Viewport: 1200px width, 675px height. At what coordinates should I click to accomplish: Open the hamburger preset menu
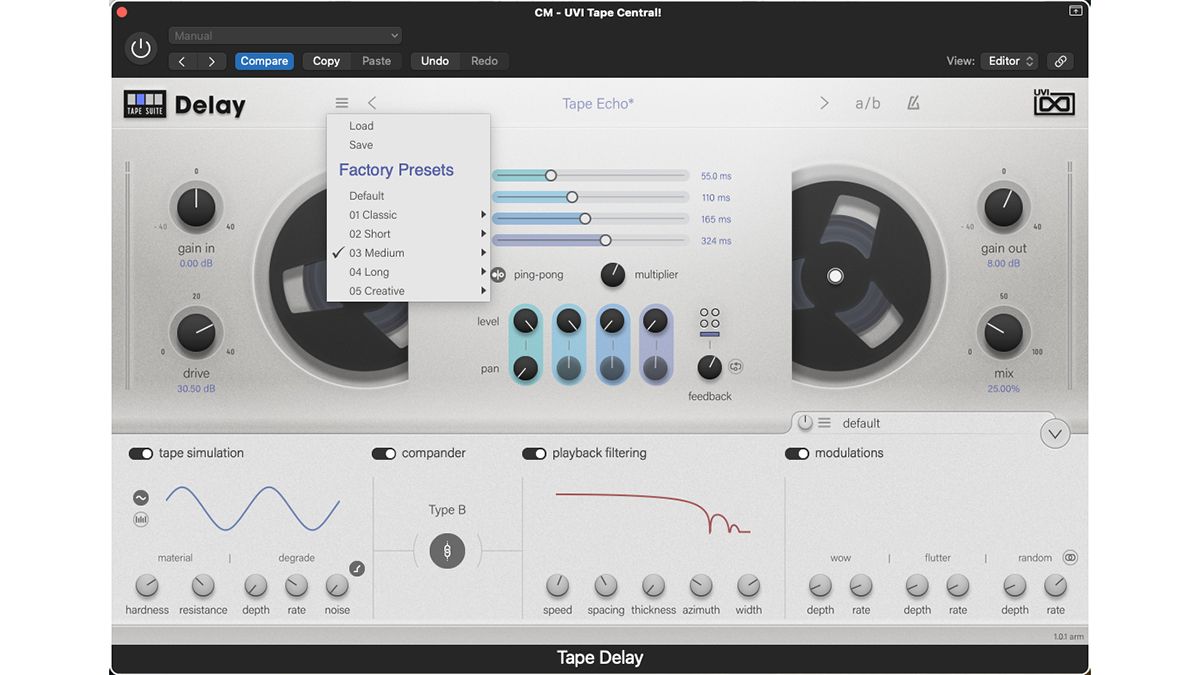point(341,102)
